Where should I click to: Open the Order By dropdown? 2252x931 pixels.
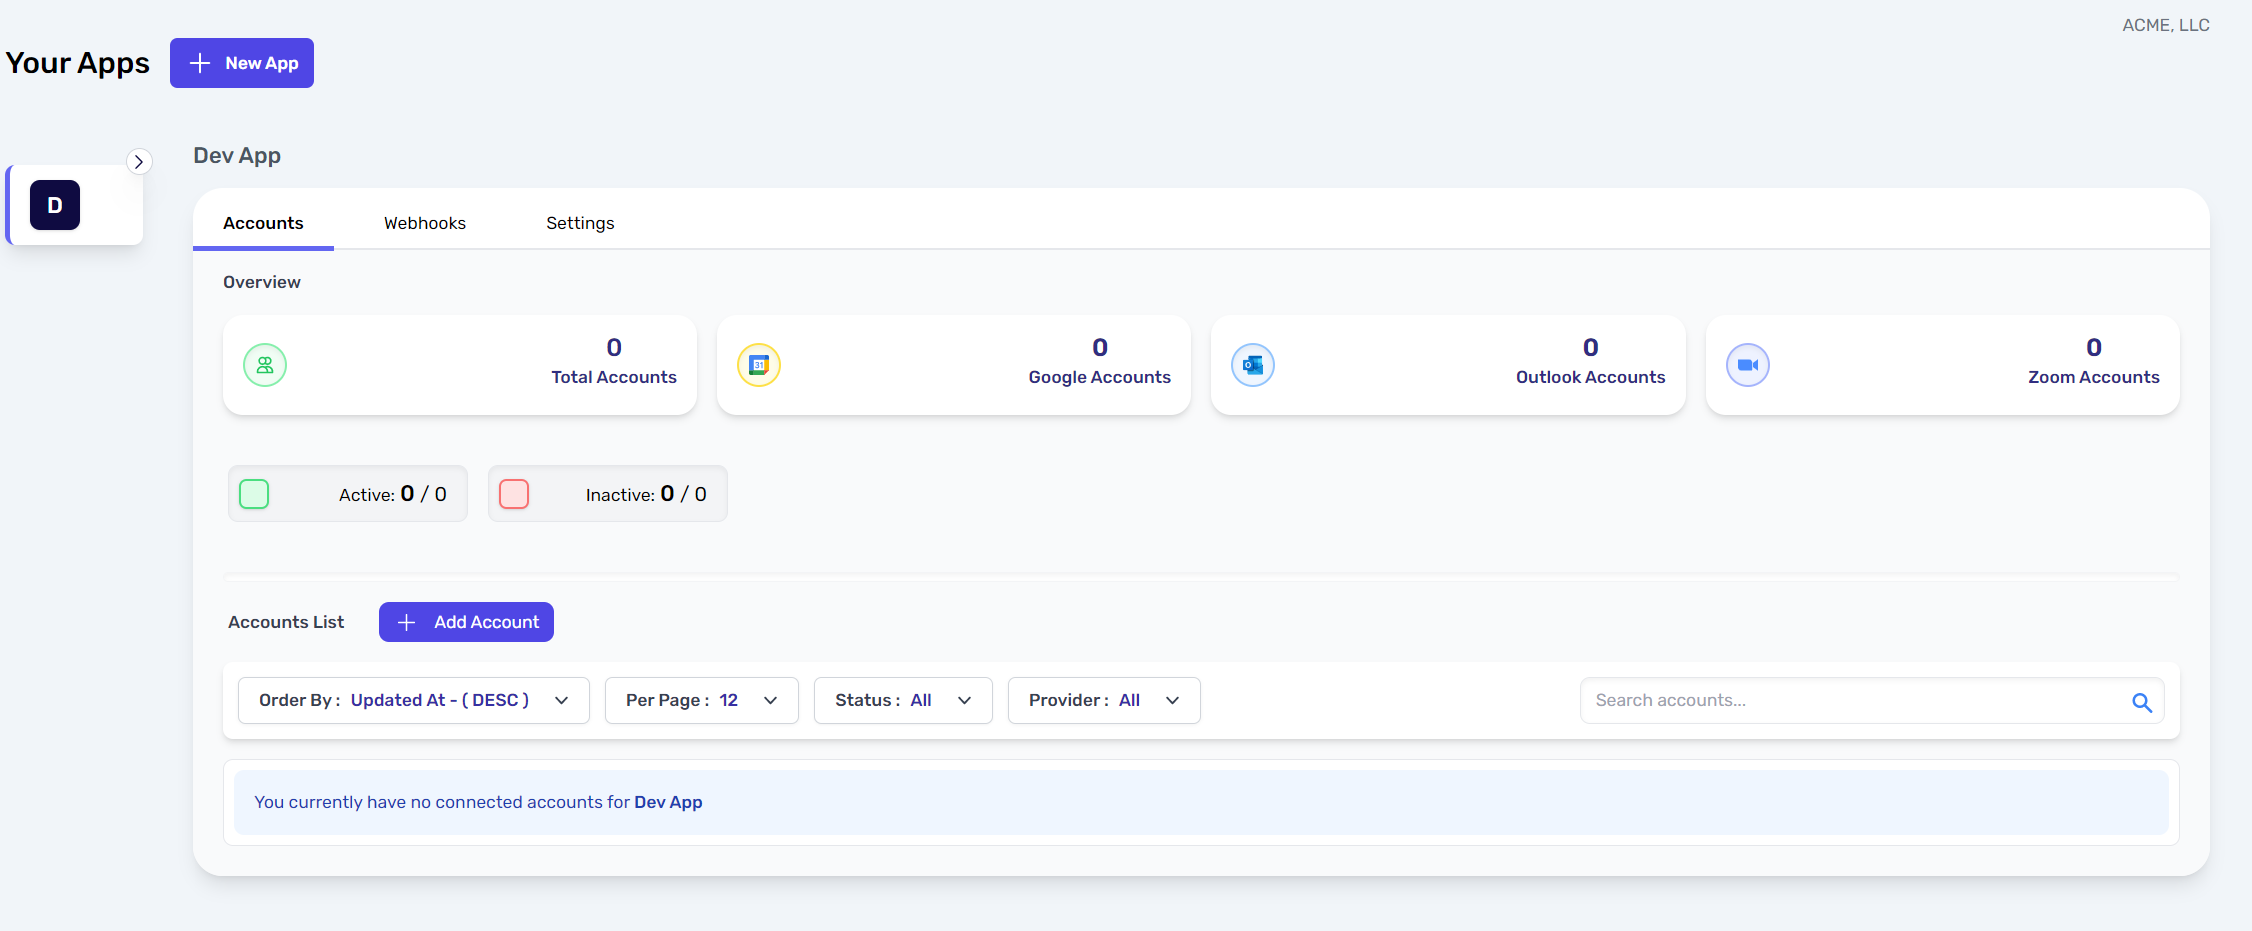click(x=413, y=700)
